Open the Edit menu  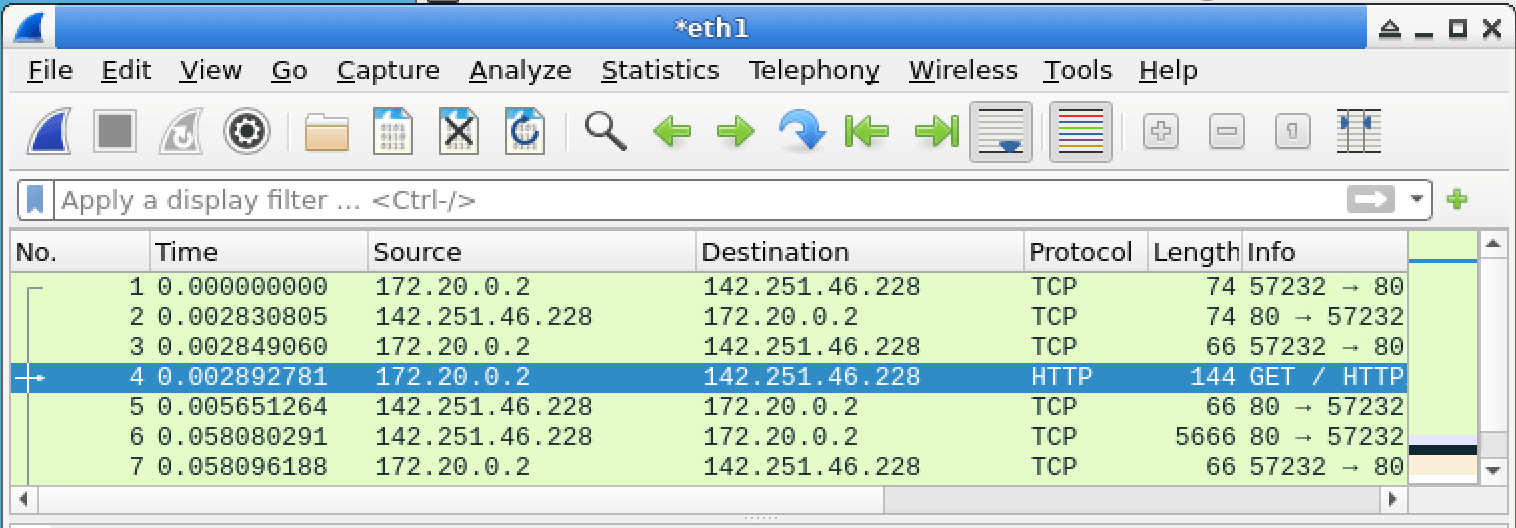pyautogui.click(x=126, y=70)
